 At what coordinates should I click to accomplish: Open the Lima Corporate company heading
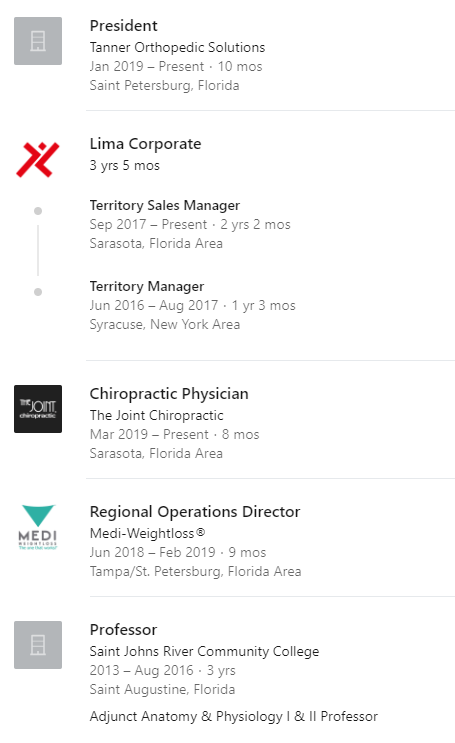pyautogui.click(x=146, y=144)
